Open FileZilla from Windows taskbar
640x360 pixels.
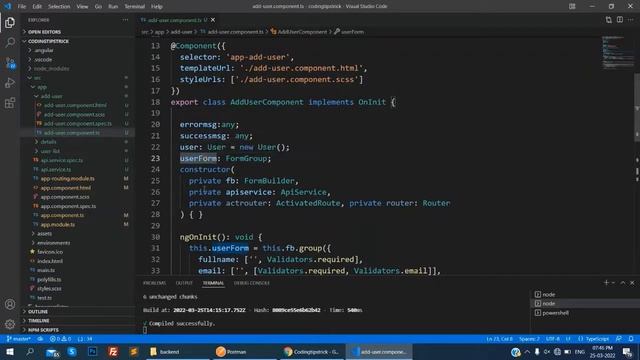[x=113, y=351]
